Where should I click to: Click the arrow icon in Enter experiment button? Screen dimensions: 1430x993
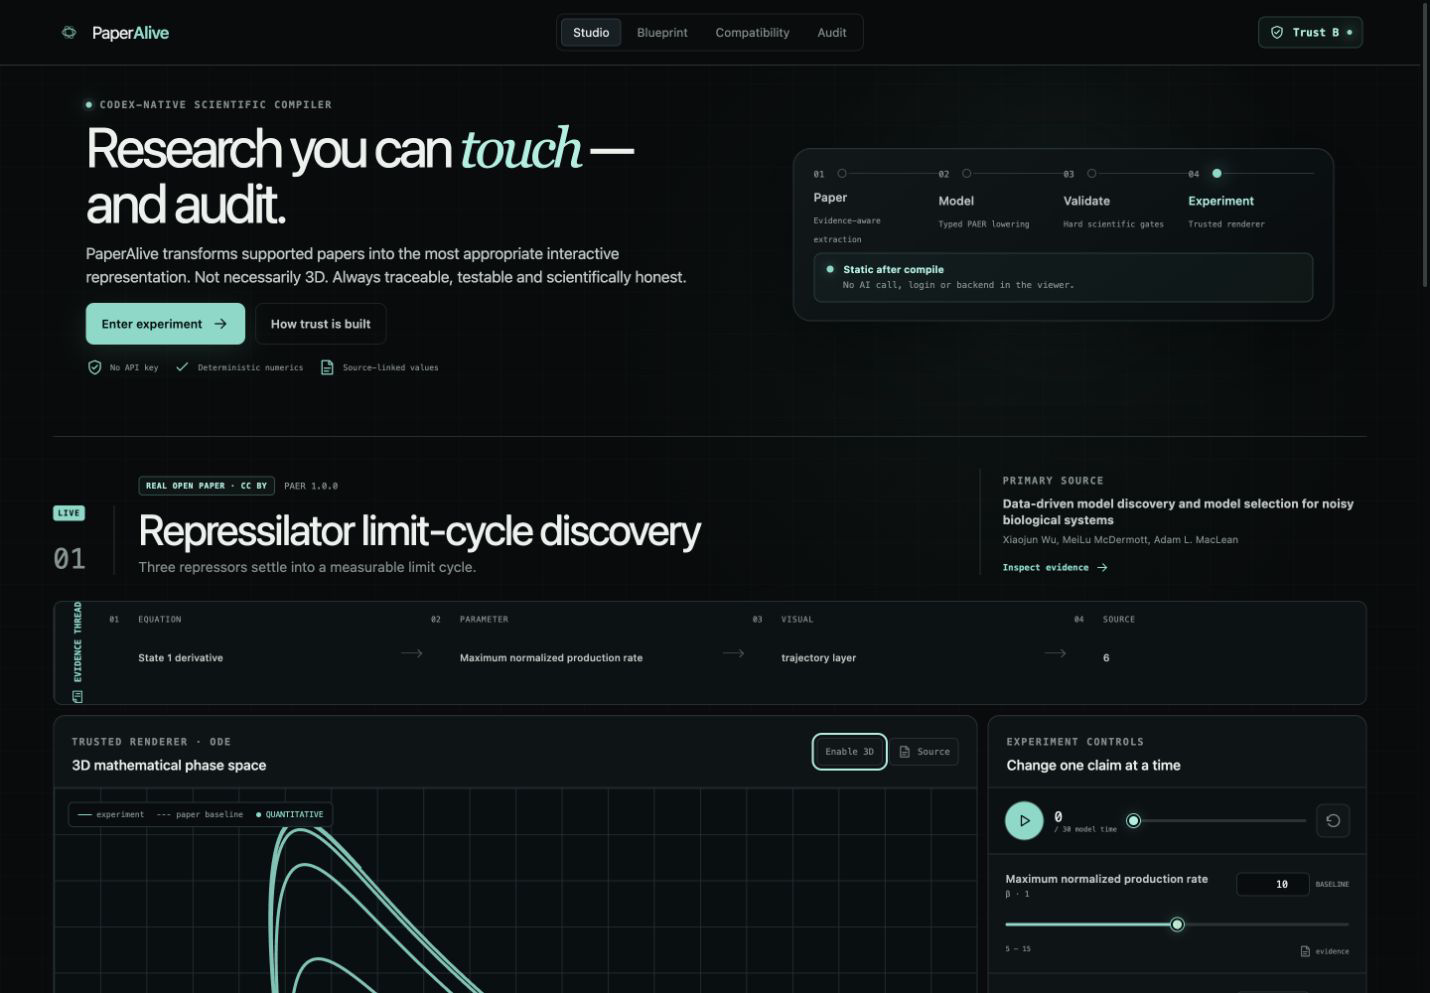click(x=220, y=324)
